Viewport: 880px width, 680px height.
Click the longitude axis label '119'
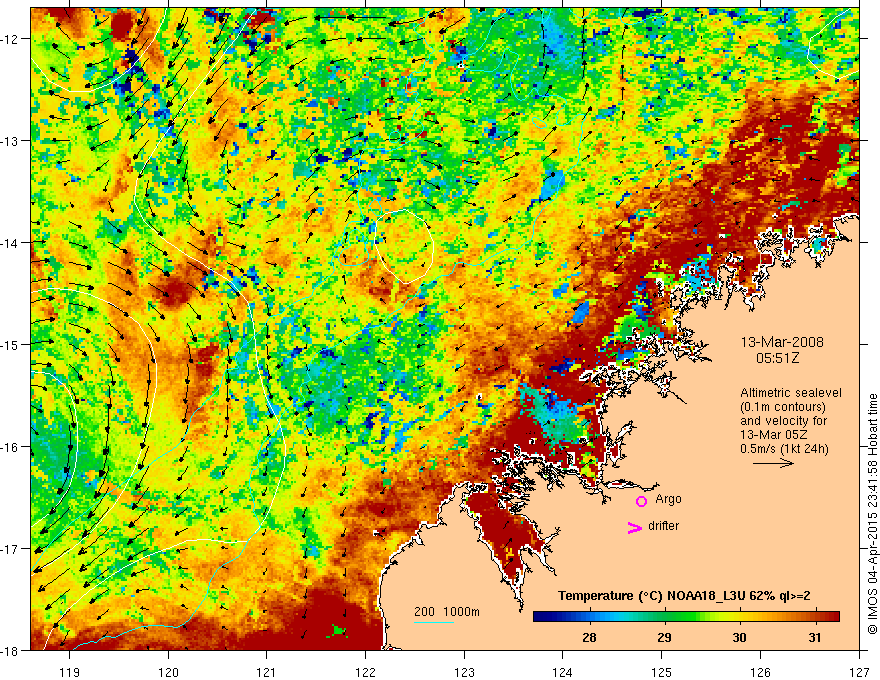[70, 672]
